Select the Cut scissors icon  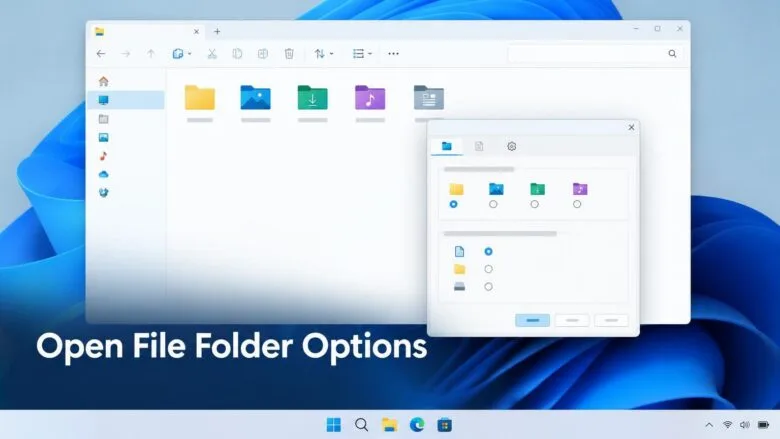(x=212, y=54)
